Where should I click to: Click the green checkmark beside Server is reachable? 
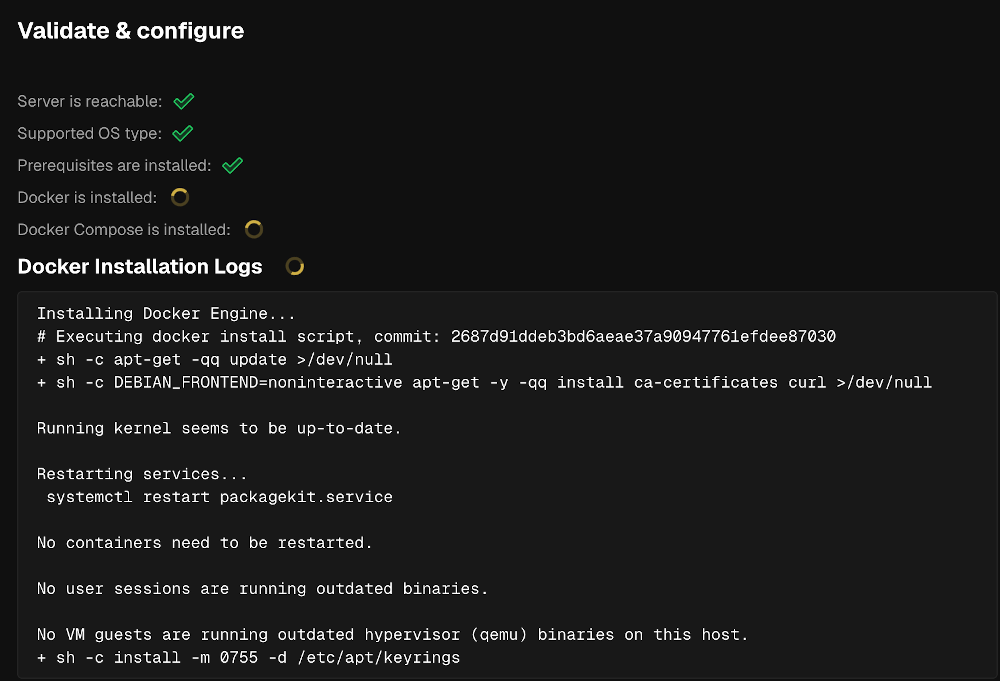[x=184, y=101]
